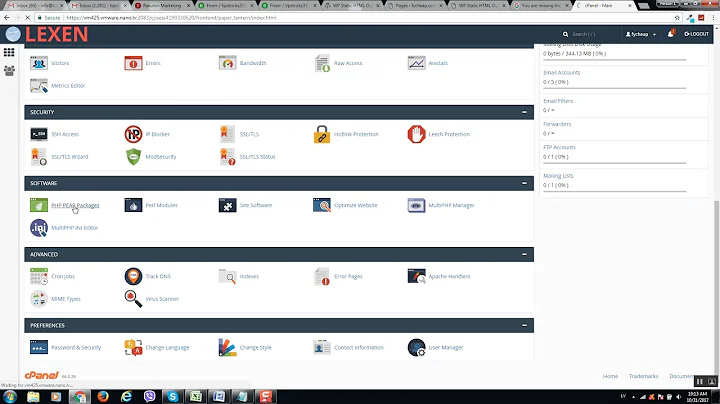Click the PHP PEAR Packages link
720x404 pixels.
75,205
